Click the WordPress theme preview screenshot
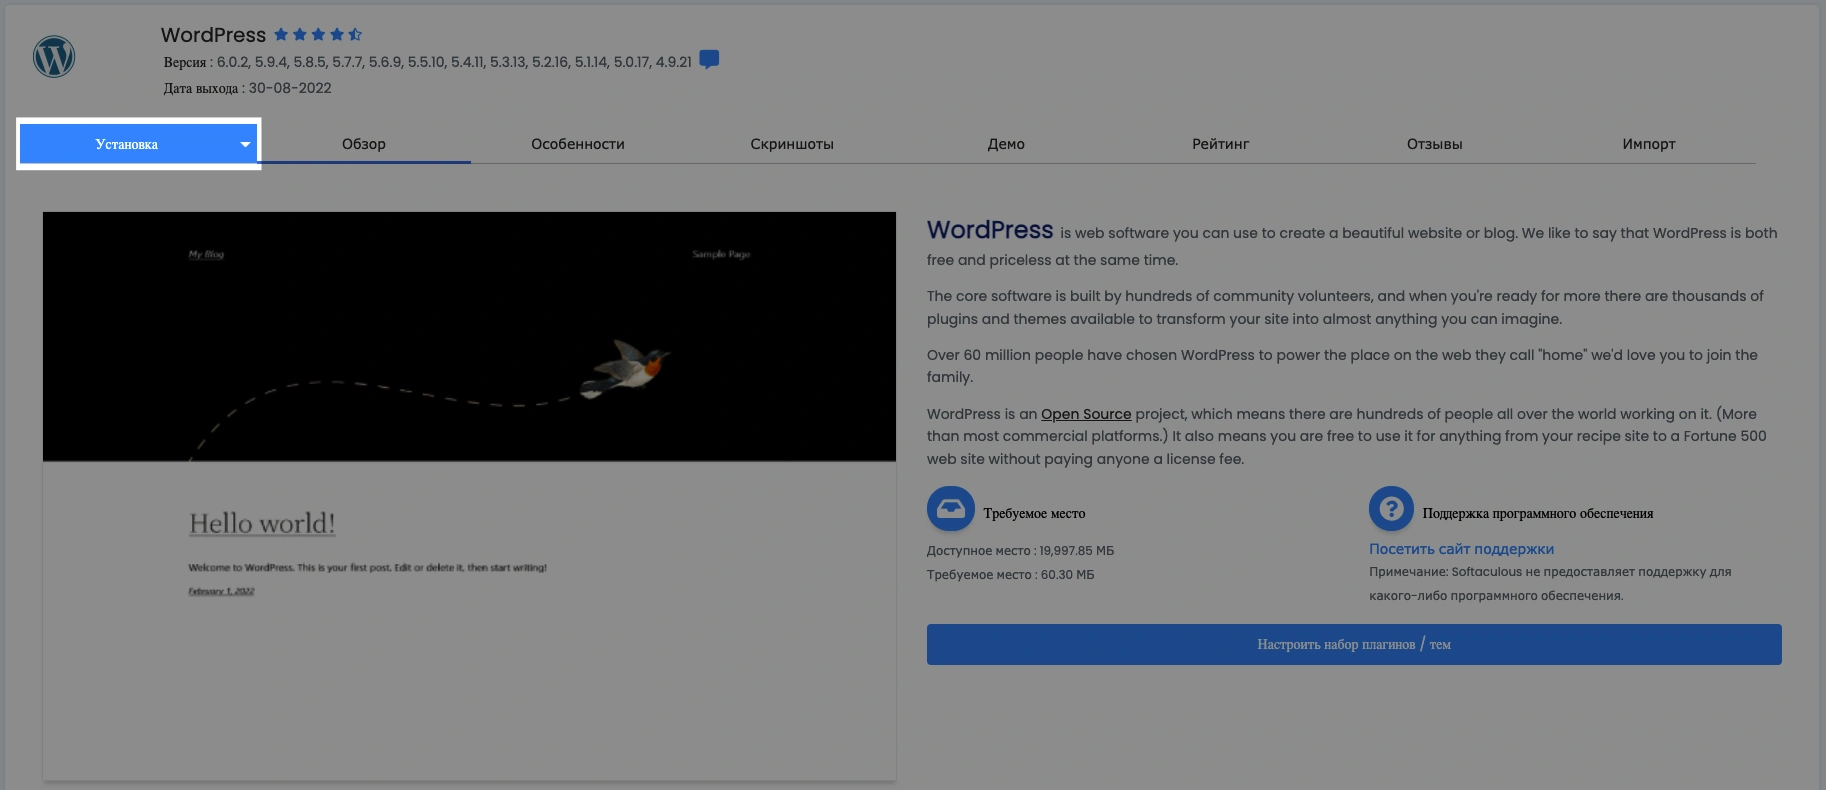The width and height of the screenshot is (1826, 790). point(469,495)
